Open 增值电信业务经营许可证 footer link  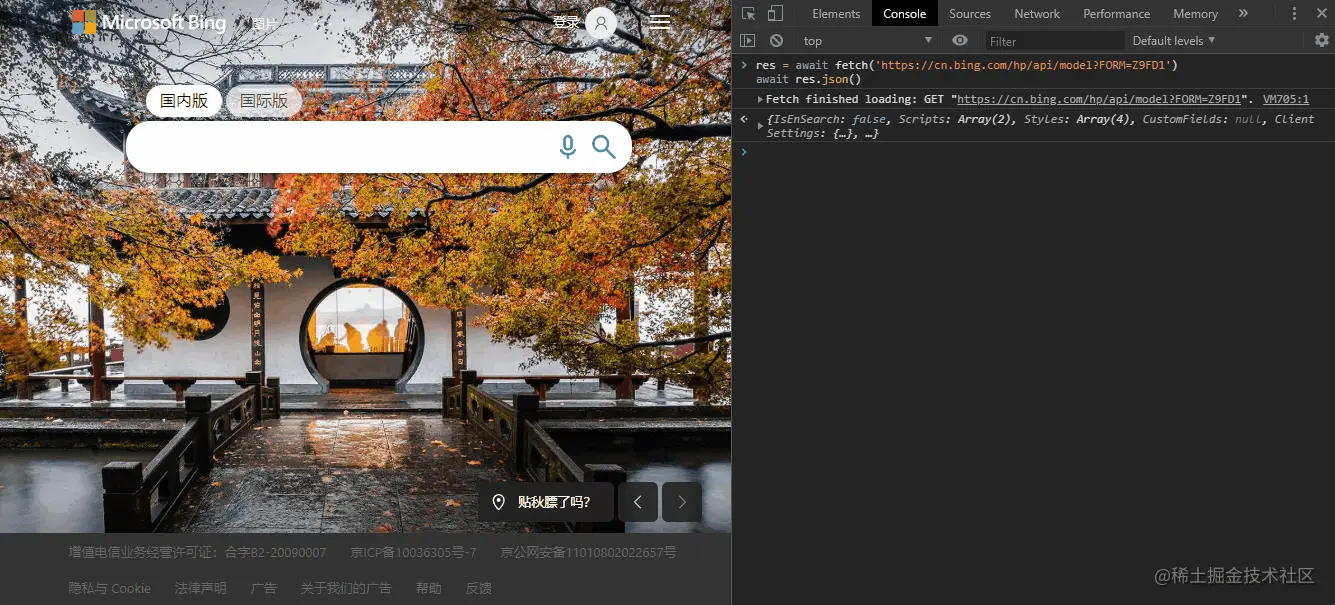point(197,552)
